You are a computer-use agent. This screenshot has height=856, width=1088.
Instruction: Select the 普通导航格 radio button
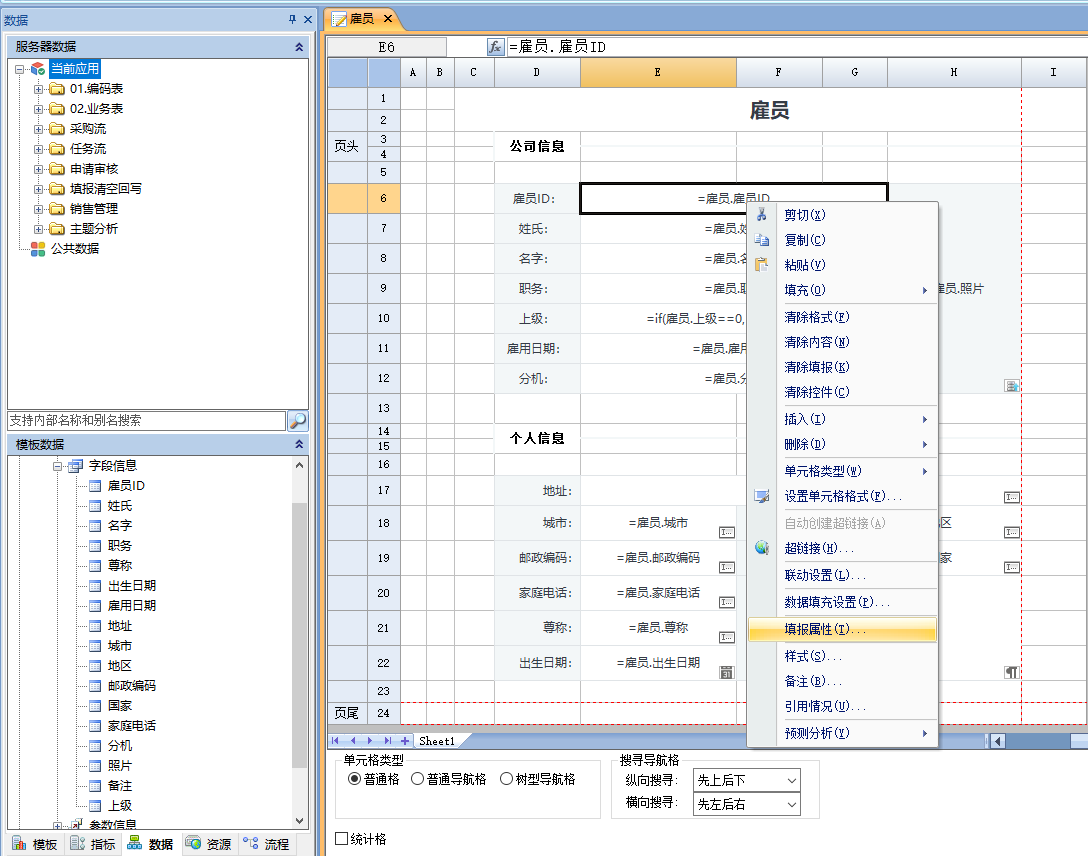(x=418, y=779)
